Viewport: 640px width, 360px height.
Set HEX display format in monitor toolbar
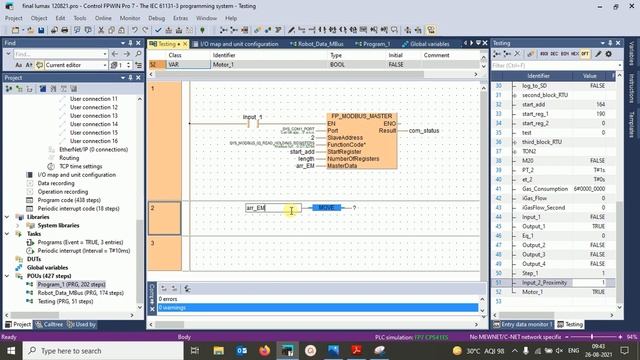click(575, 54)
